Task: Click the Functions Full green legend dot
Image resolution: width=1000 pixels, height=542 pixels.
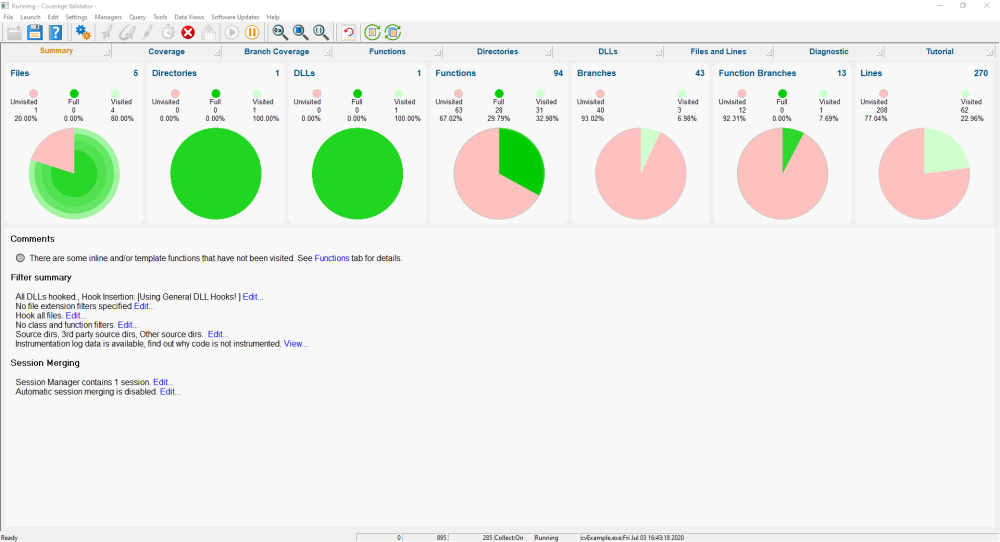Action: click(499, 94)
